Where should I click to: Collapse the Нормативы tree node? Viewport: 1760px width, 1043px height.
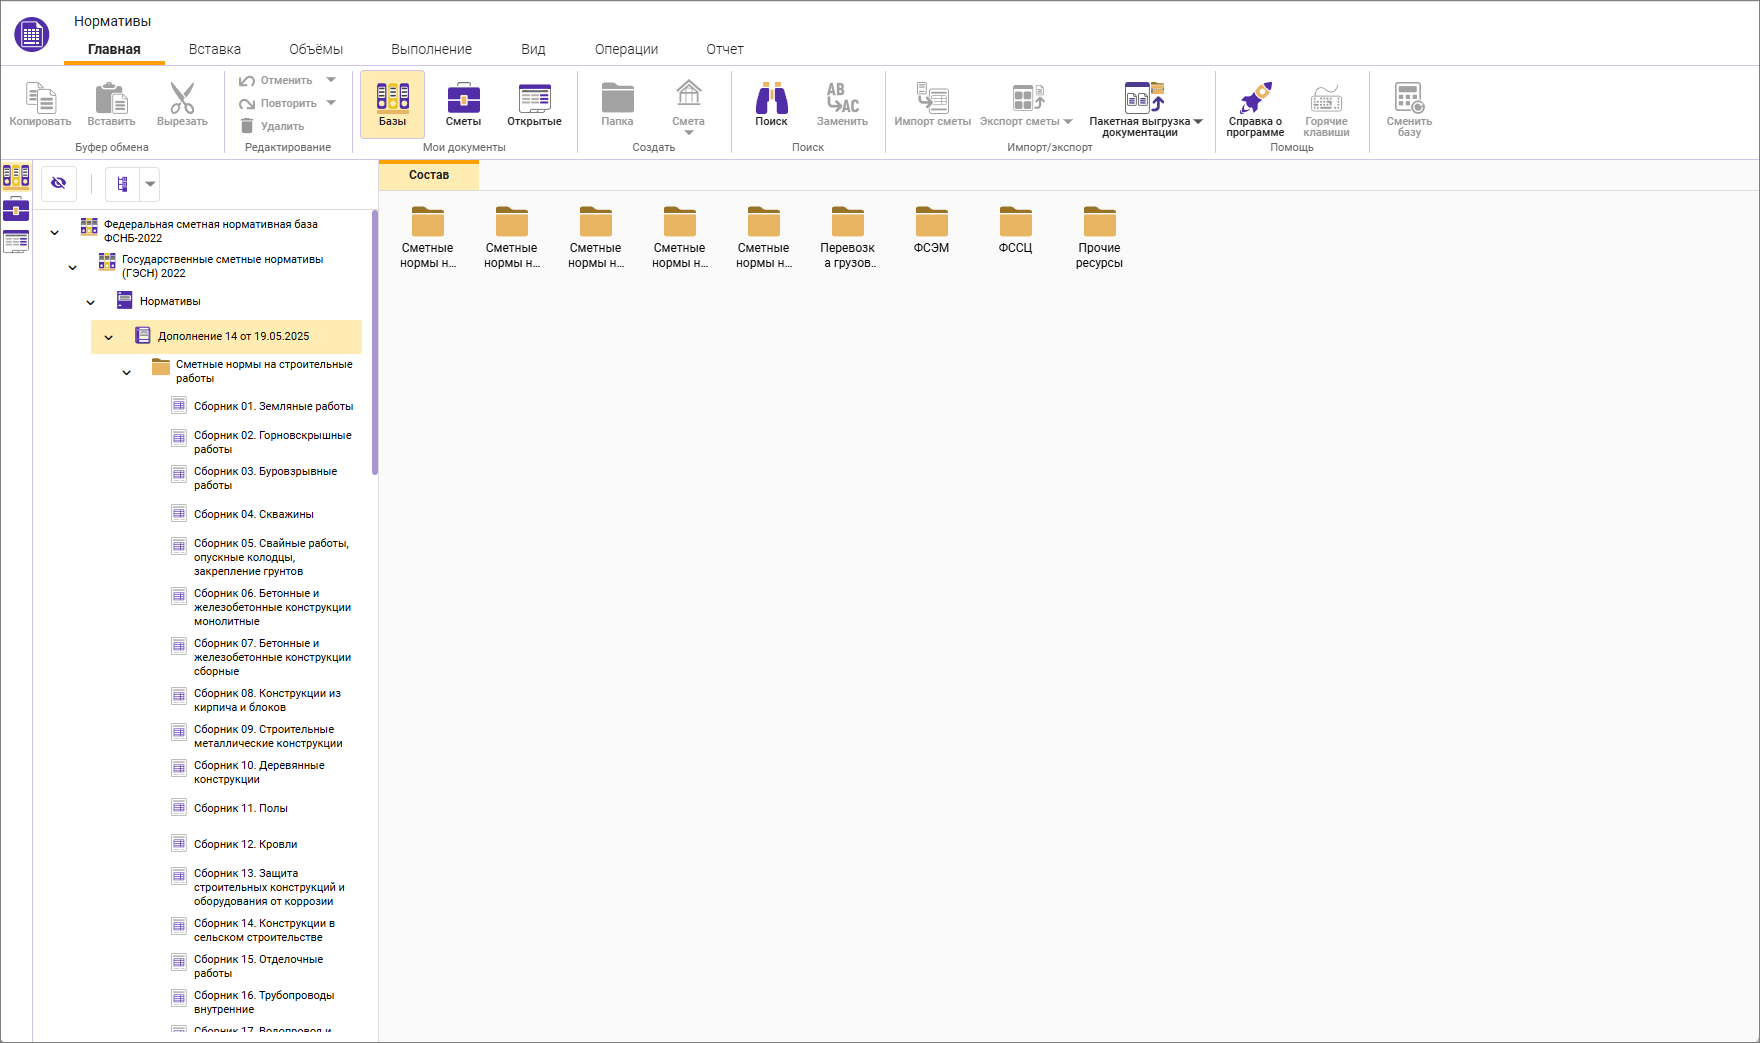91,302
